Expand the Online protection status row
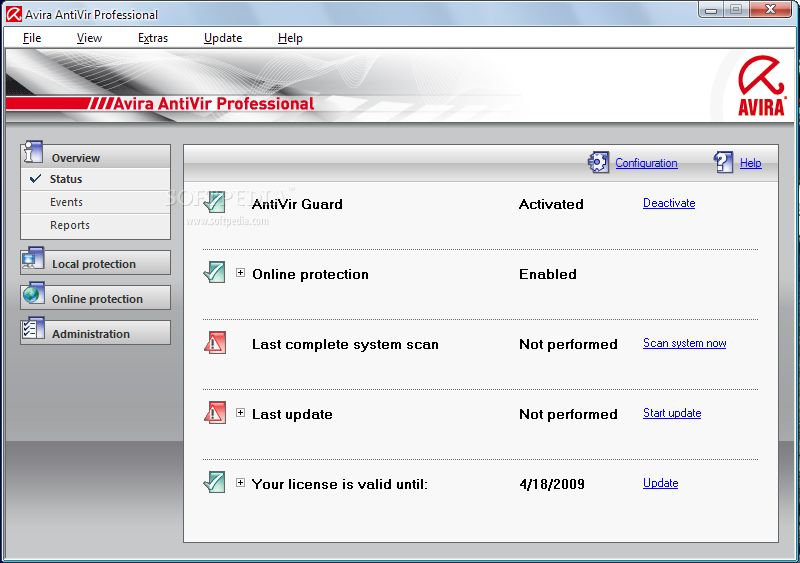The width and height of the screenshot is (800, 563). [240, 273]
